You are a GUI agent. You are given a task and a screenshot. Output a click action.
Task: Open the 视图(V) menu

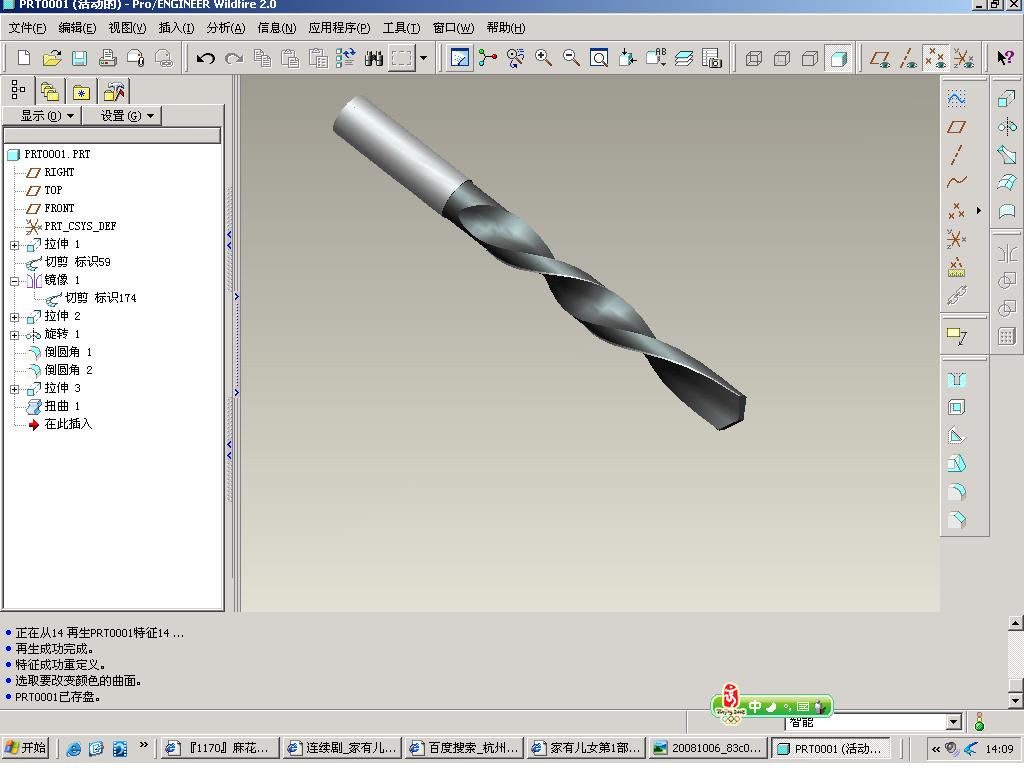point(127,28)
